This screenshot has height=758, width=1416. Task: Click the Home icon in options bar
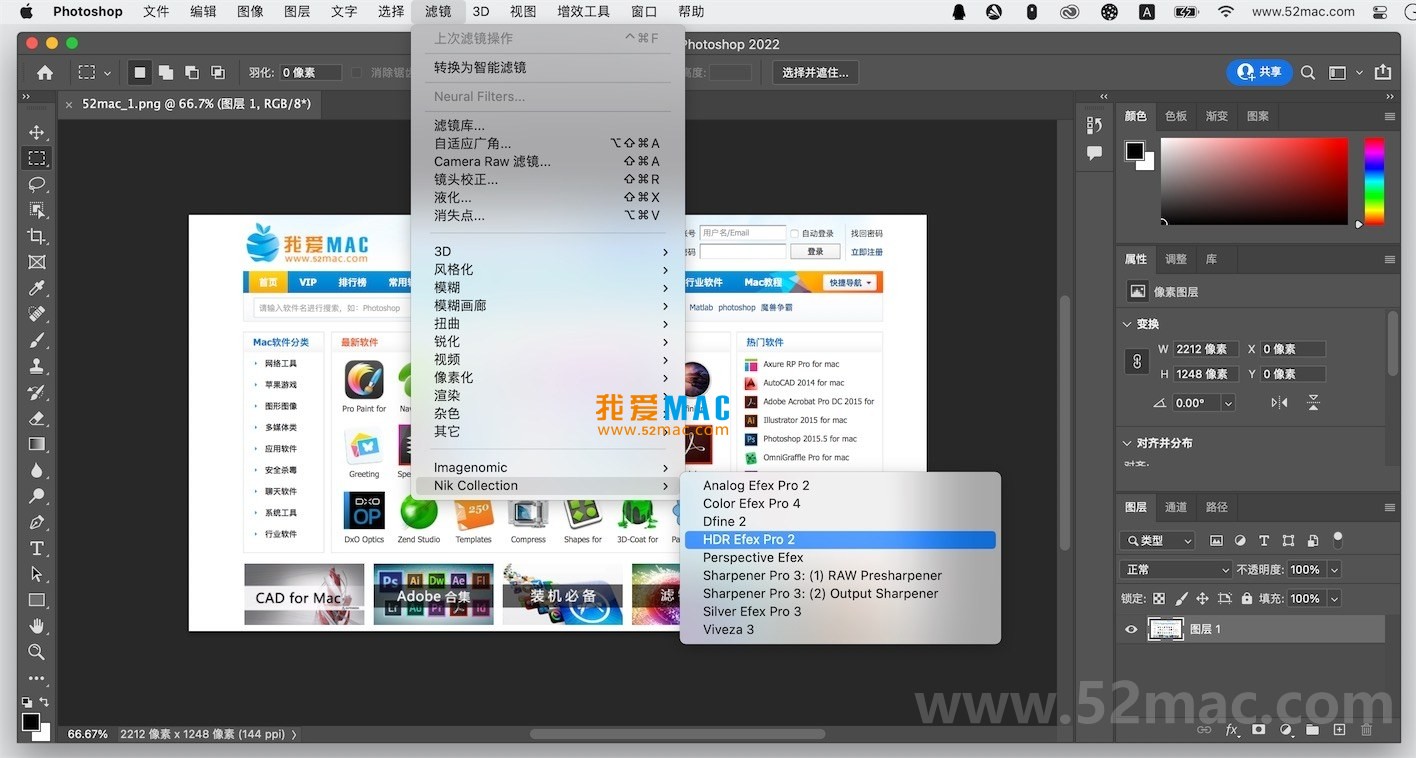pos(45,72)
